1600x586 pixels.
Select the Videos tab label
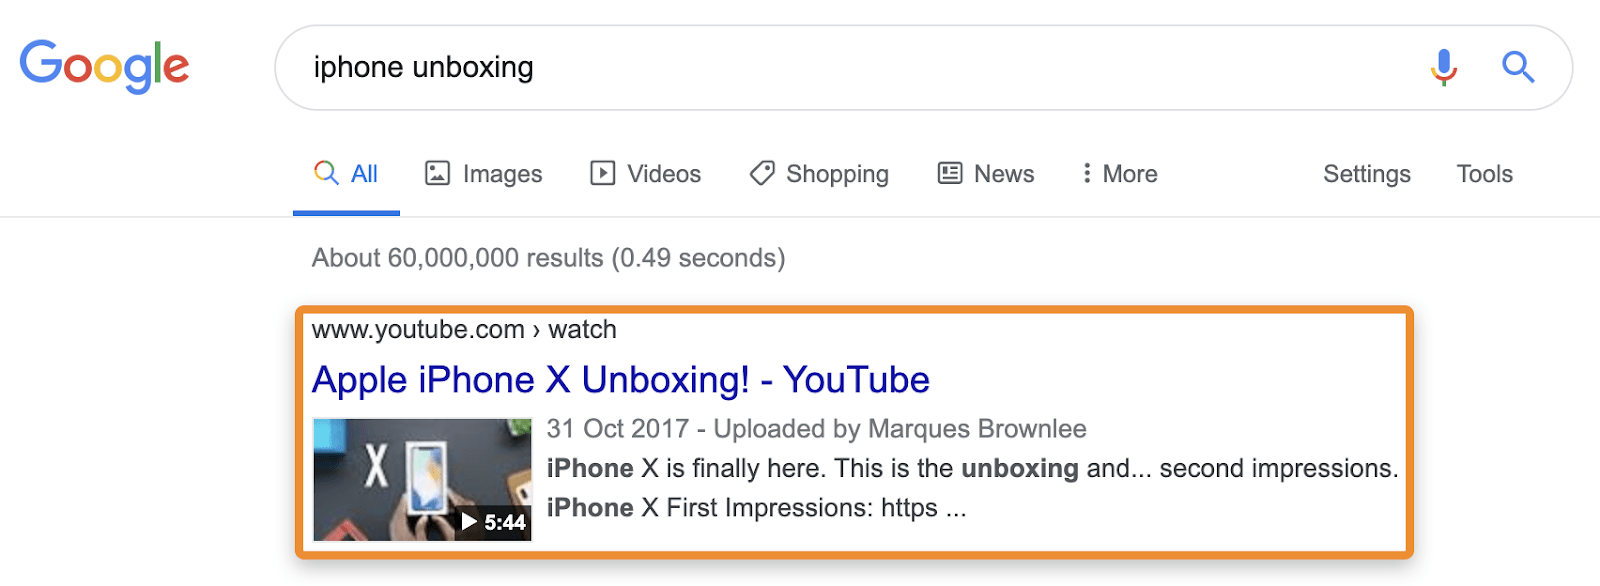pos(662,173)
